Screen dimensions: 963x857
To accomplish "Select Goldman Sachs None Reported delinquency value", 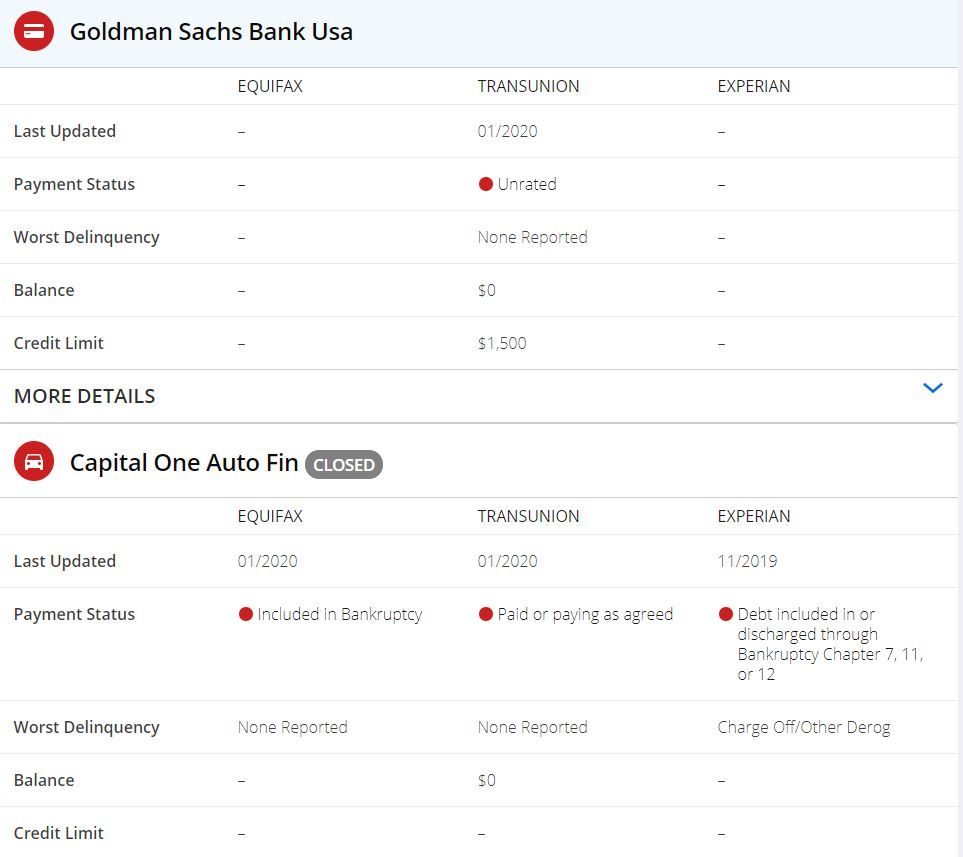I will click(x=532, y=237).
